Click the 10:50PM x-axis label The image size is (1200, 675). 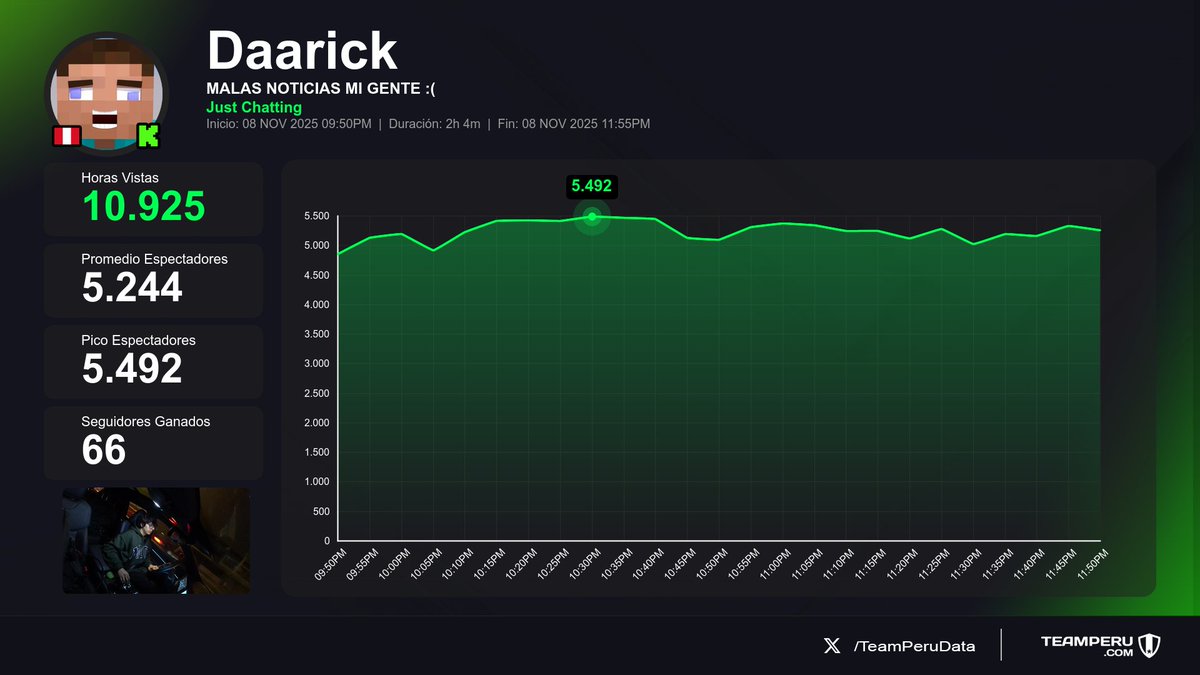coord(711,563)
